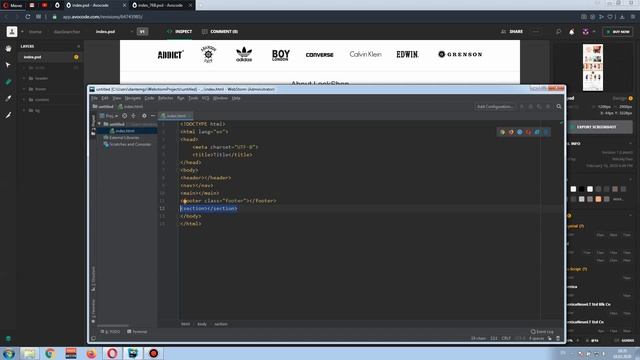Open WebStorm Search Everywhere magnifier
Screen dimensions: 640x360
click(x=559, y=107)
